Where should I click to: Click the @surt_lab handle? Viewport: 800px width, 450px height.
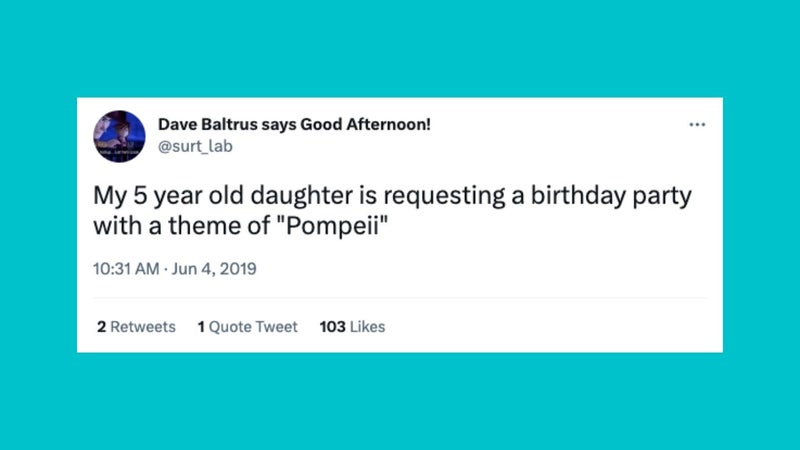click(195, 146)
